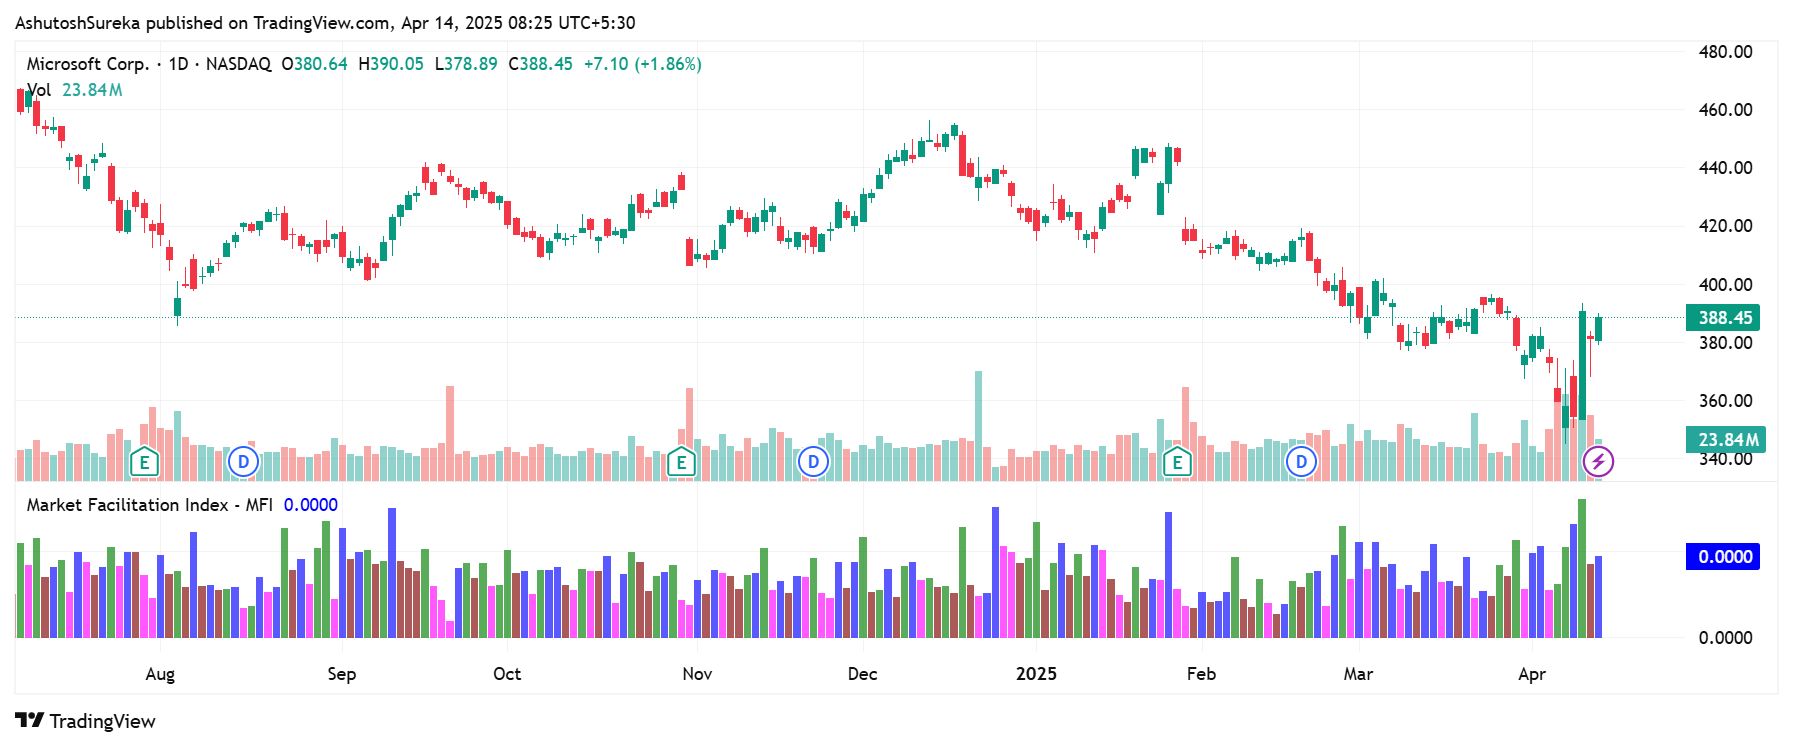
Task: Click the low value L378.89
Action: pos(466,64)
